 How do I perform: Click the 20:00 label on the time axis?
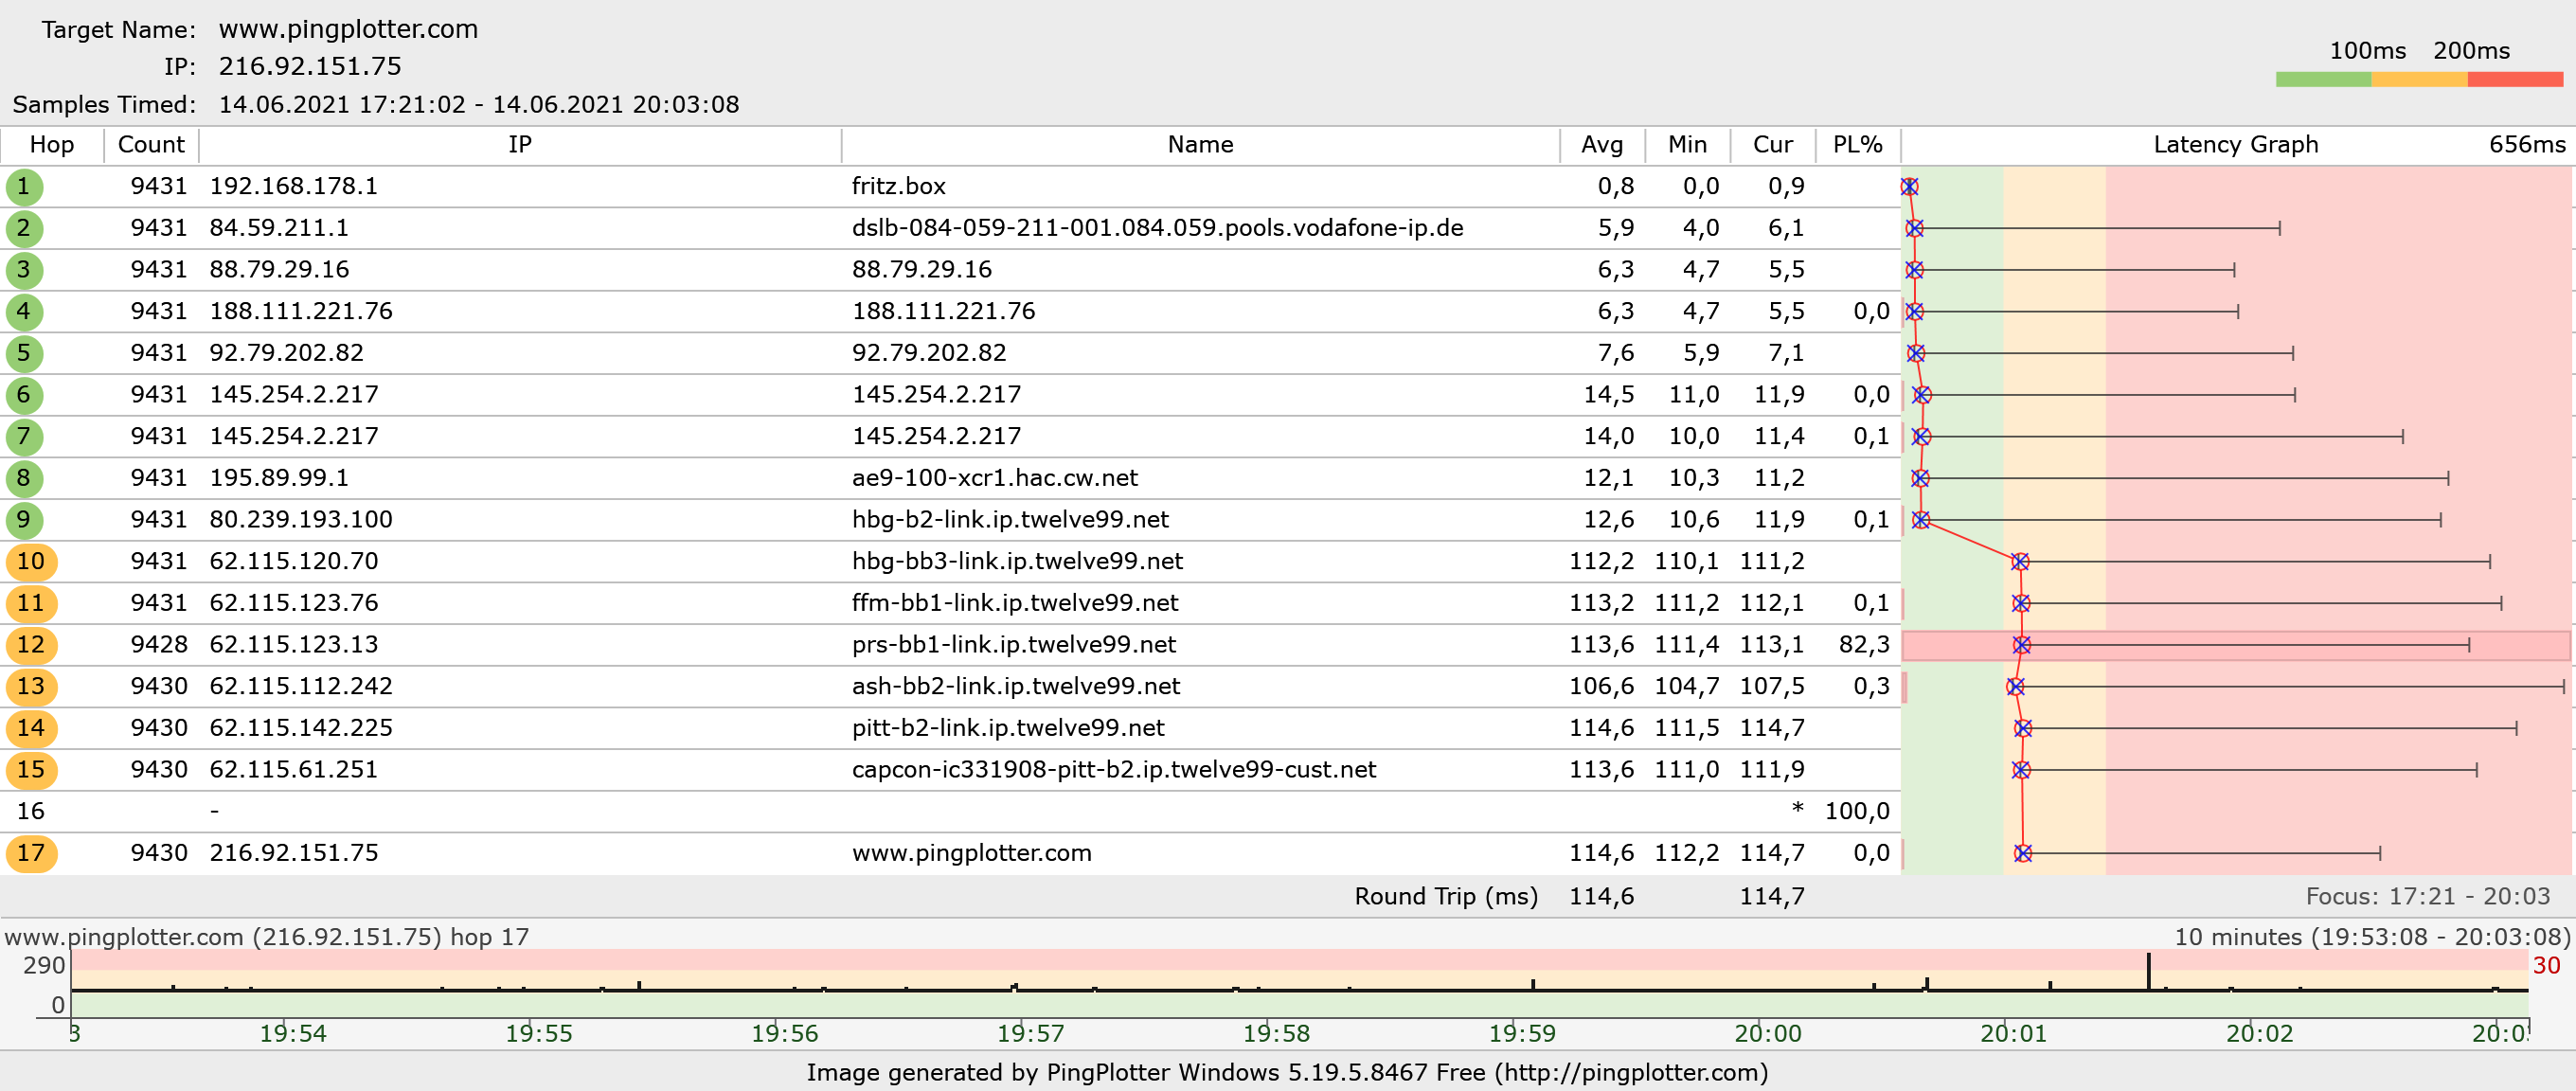1767,1033
